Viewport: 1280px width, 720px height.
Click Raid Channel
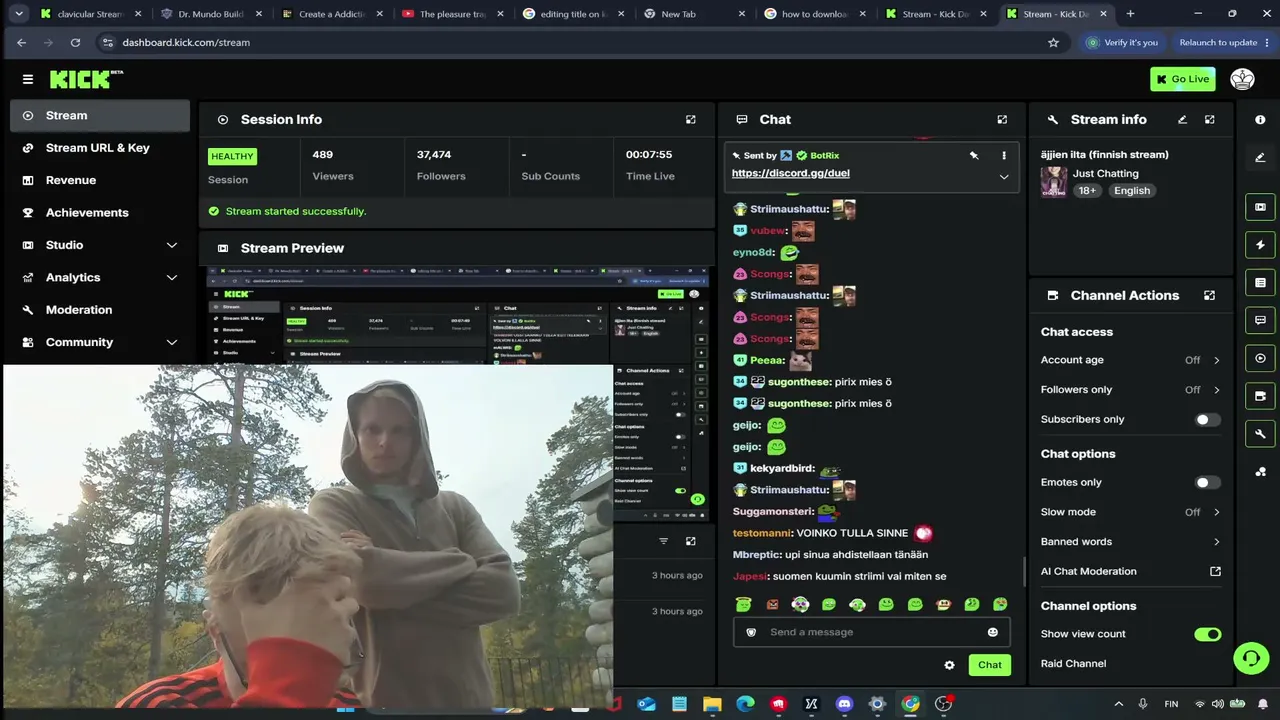[1073, 664]
